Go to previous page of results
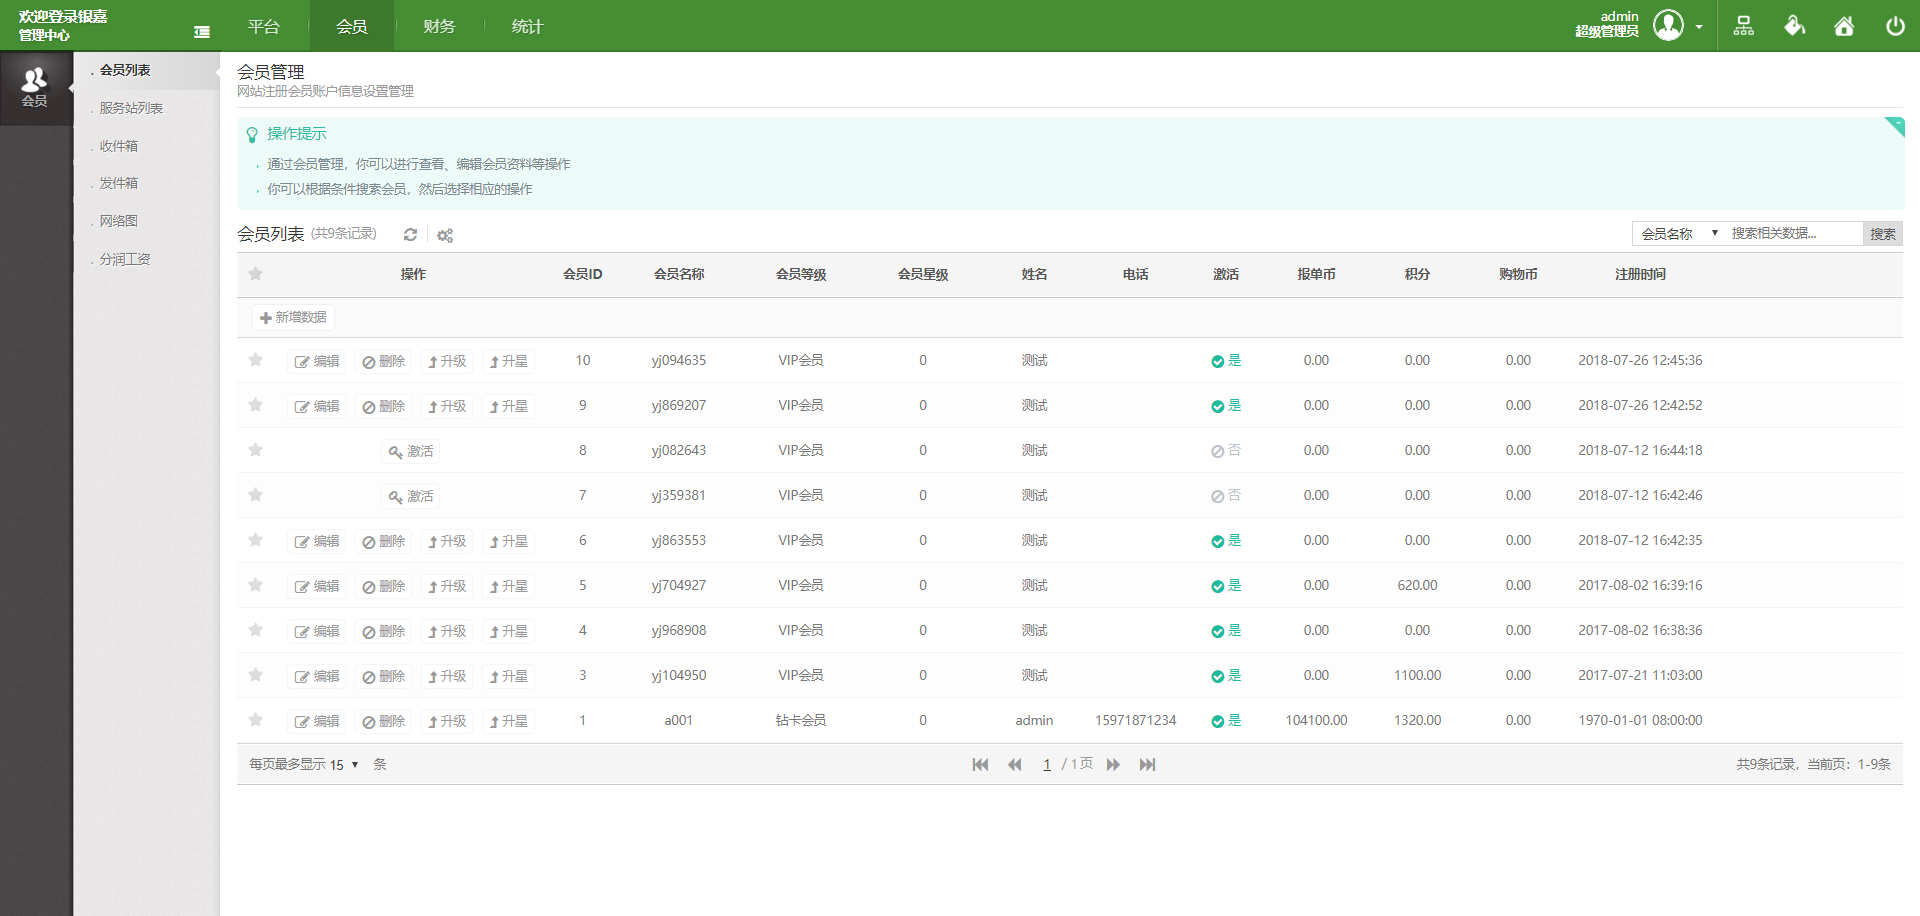 (x=1014, y=765)
